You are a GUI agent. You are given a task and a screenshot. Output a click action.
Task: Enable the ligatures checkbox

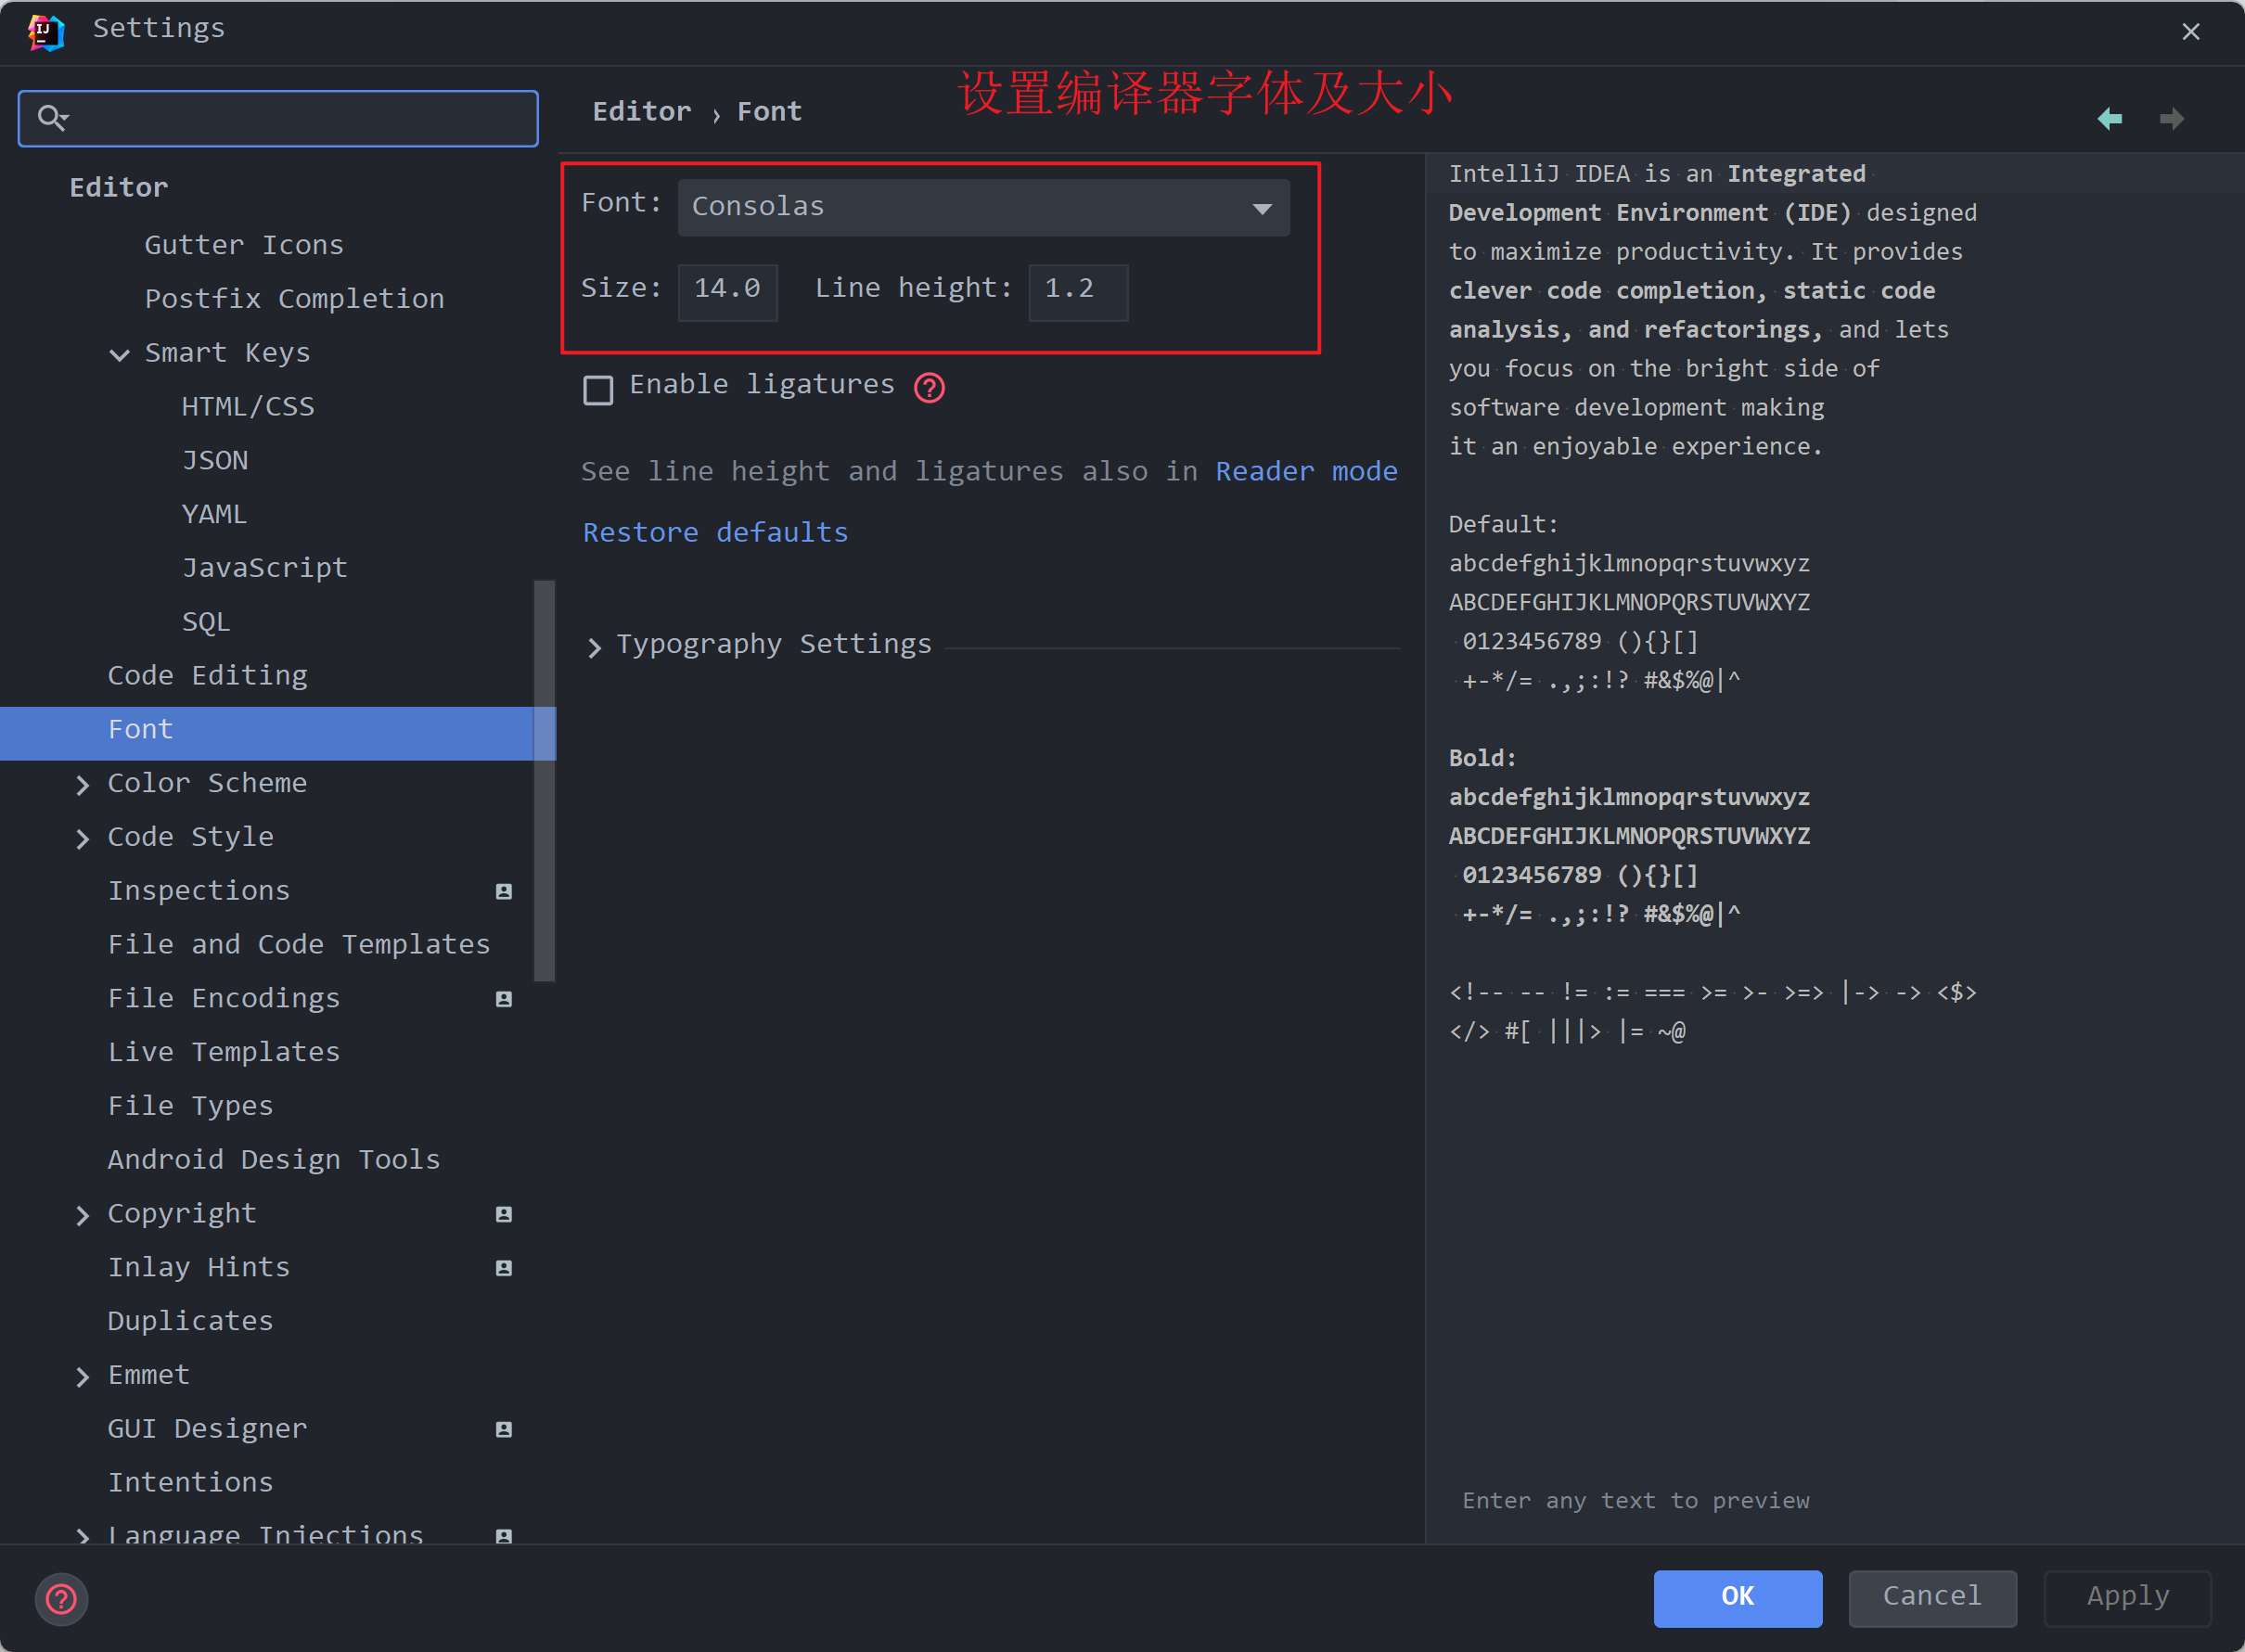click(598, 389)
